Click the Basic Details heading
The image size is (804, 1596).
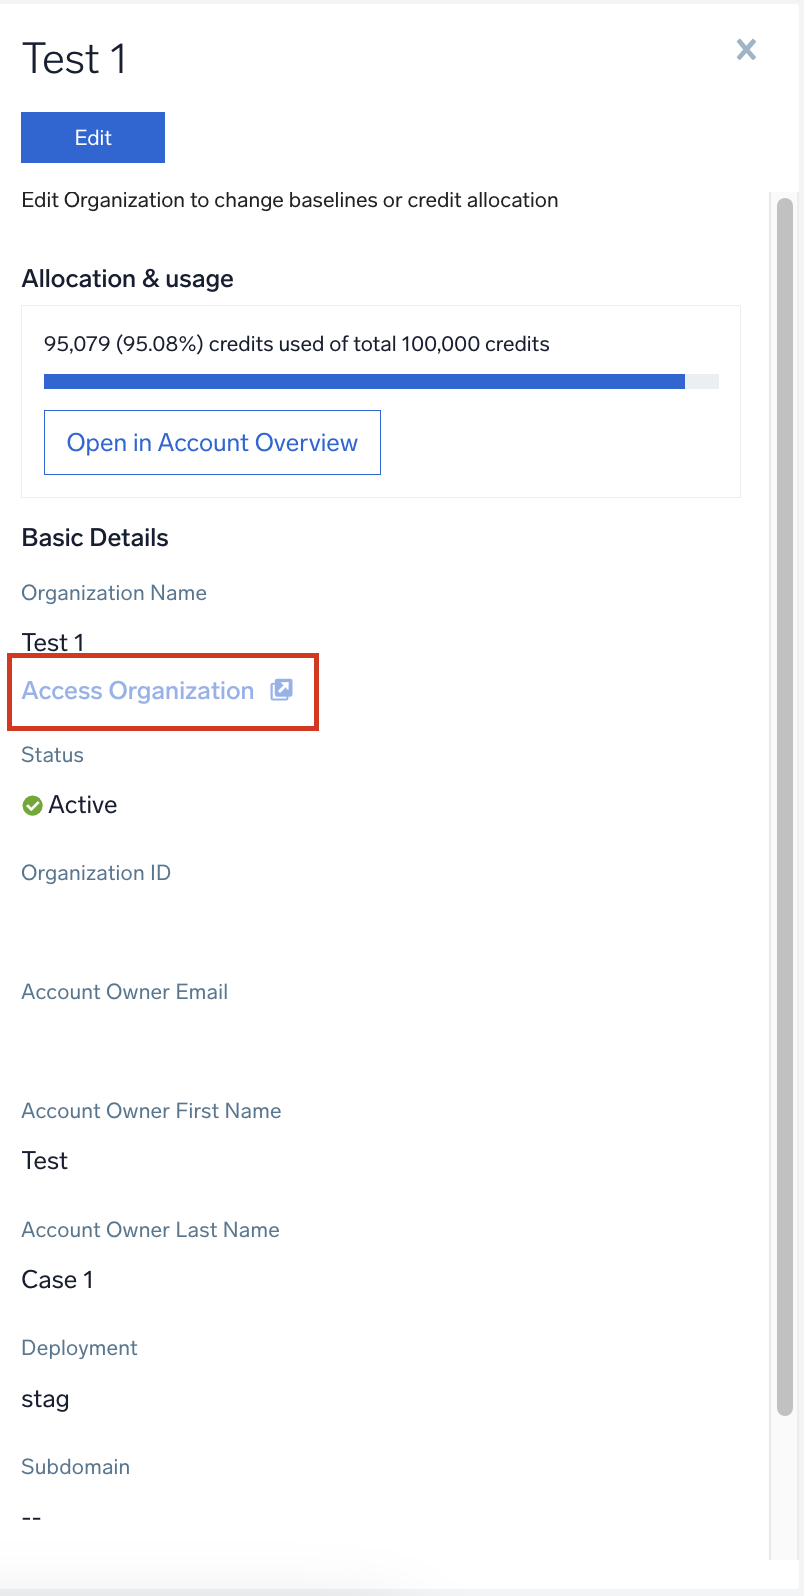pyautogui.click(x=95, y=538)
